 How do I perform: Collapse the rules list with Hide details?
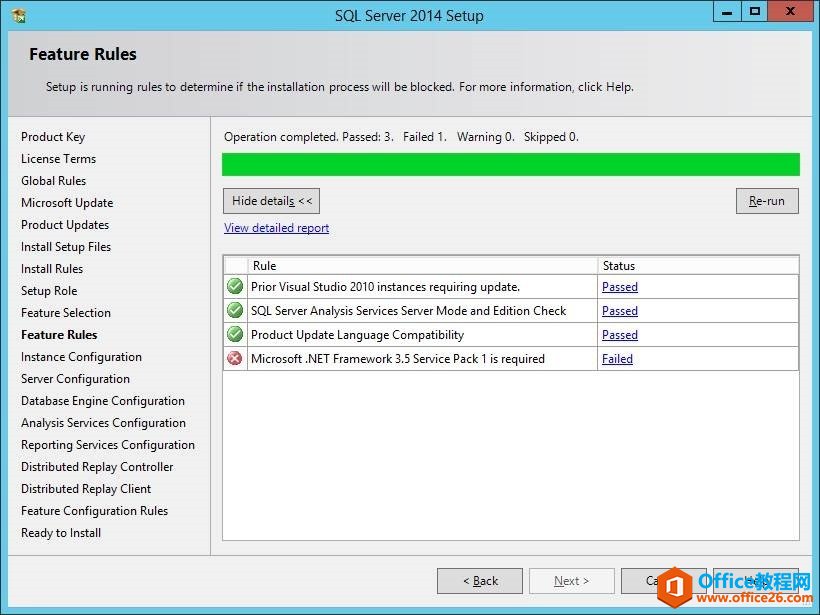(271, 201)
